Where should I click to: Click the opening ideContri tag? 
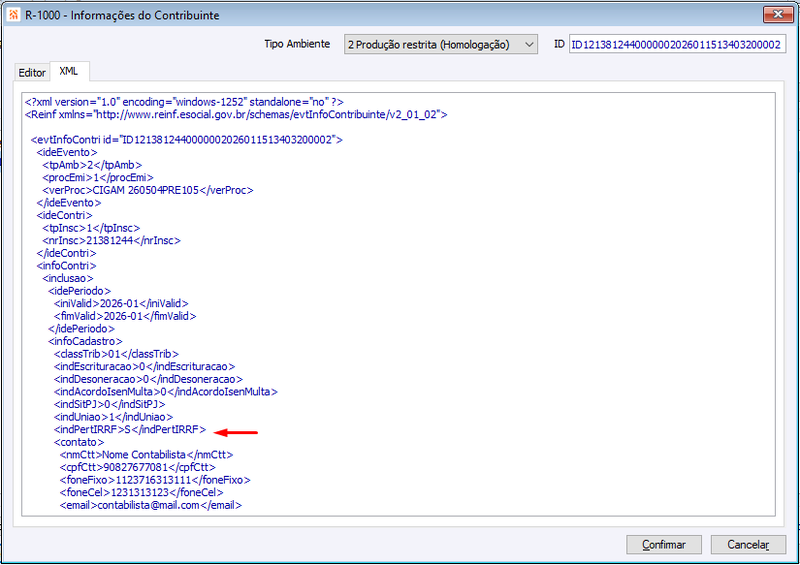point(64,215)
